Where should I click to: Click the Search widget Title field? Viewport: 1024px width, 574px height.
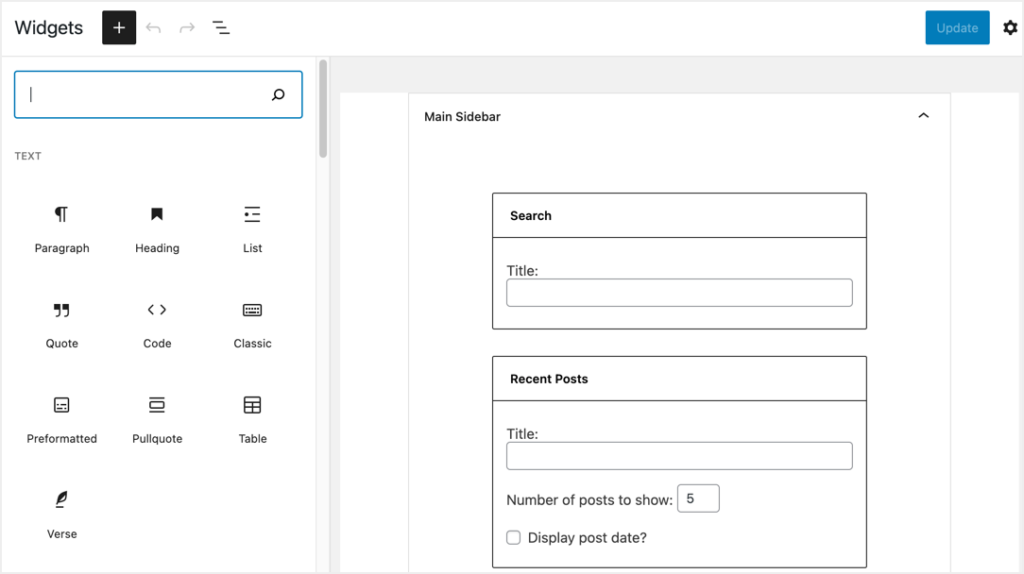(679, 293)
